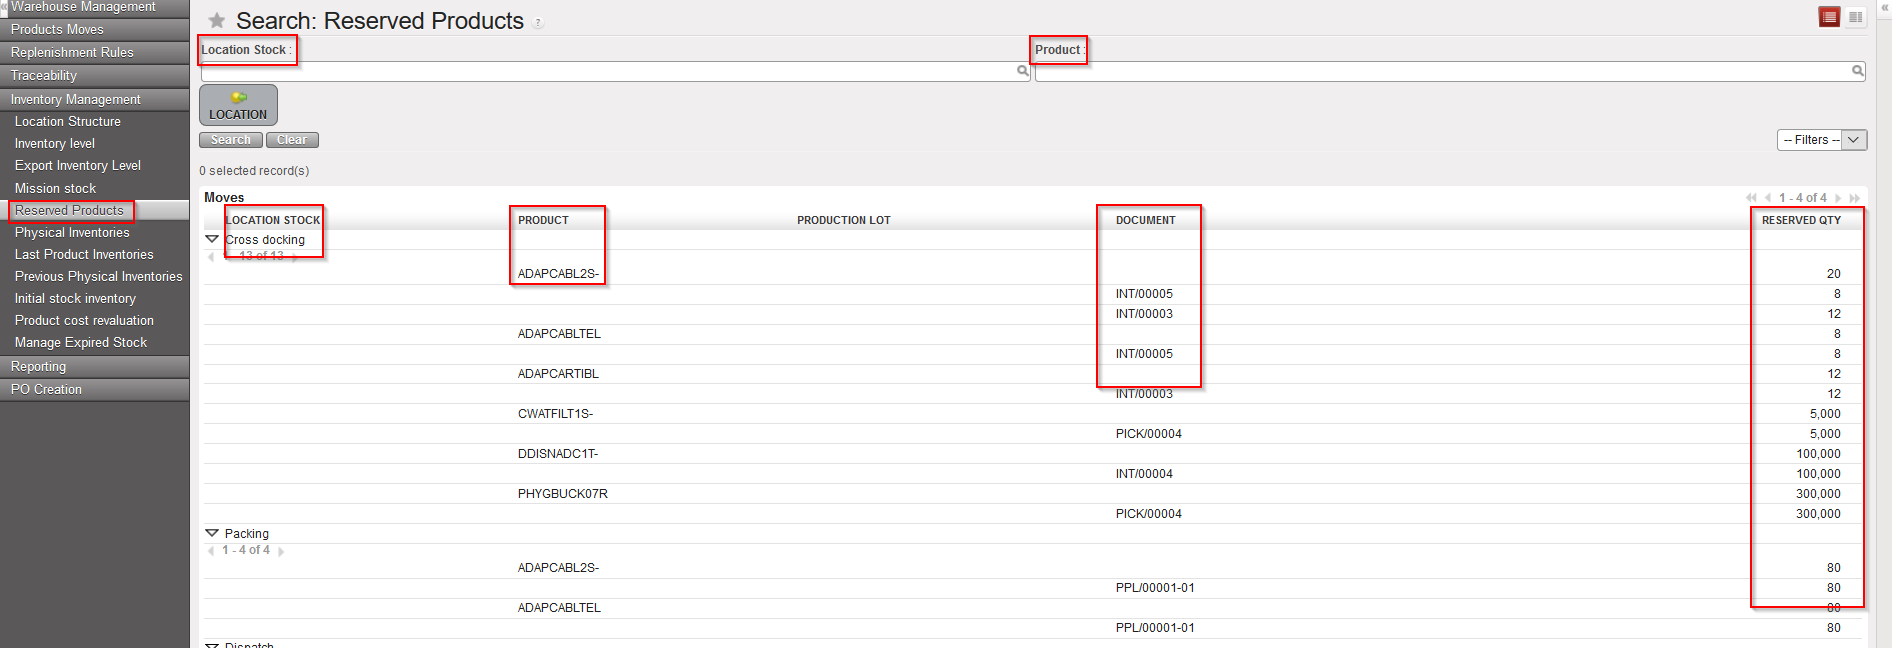Open Last Product Inventories in sidebar
This screenshot has height=648, width=1892.
point(84,254)
